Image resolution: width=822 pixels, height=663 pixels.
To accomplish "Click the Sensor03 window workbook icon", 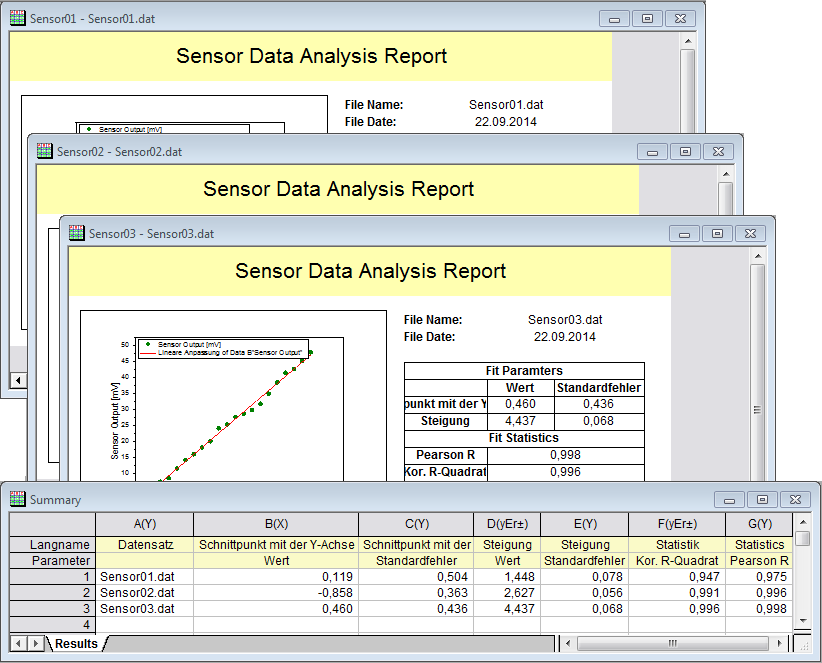I will click(77, 233).
